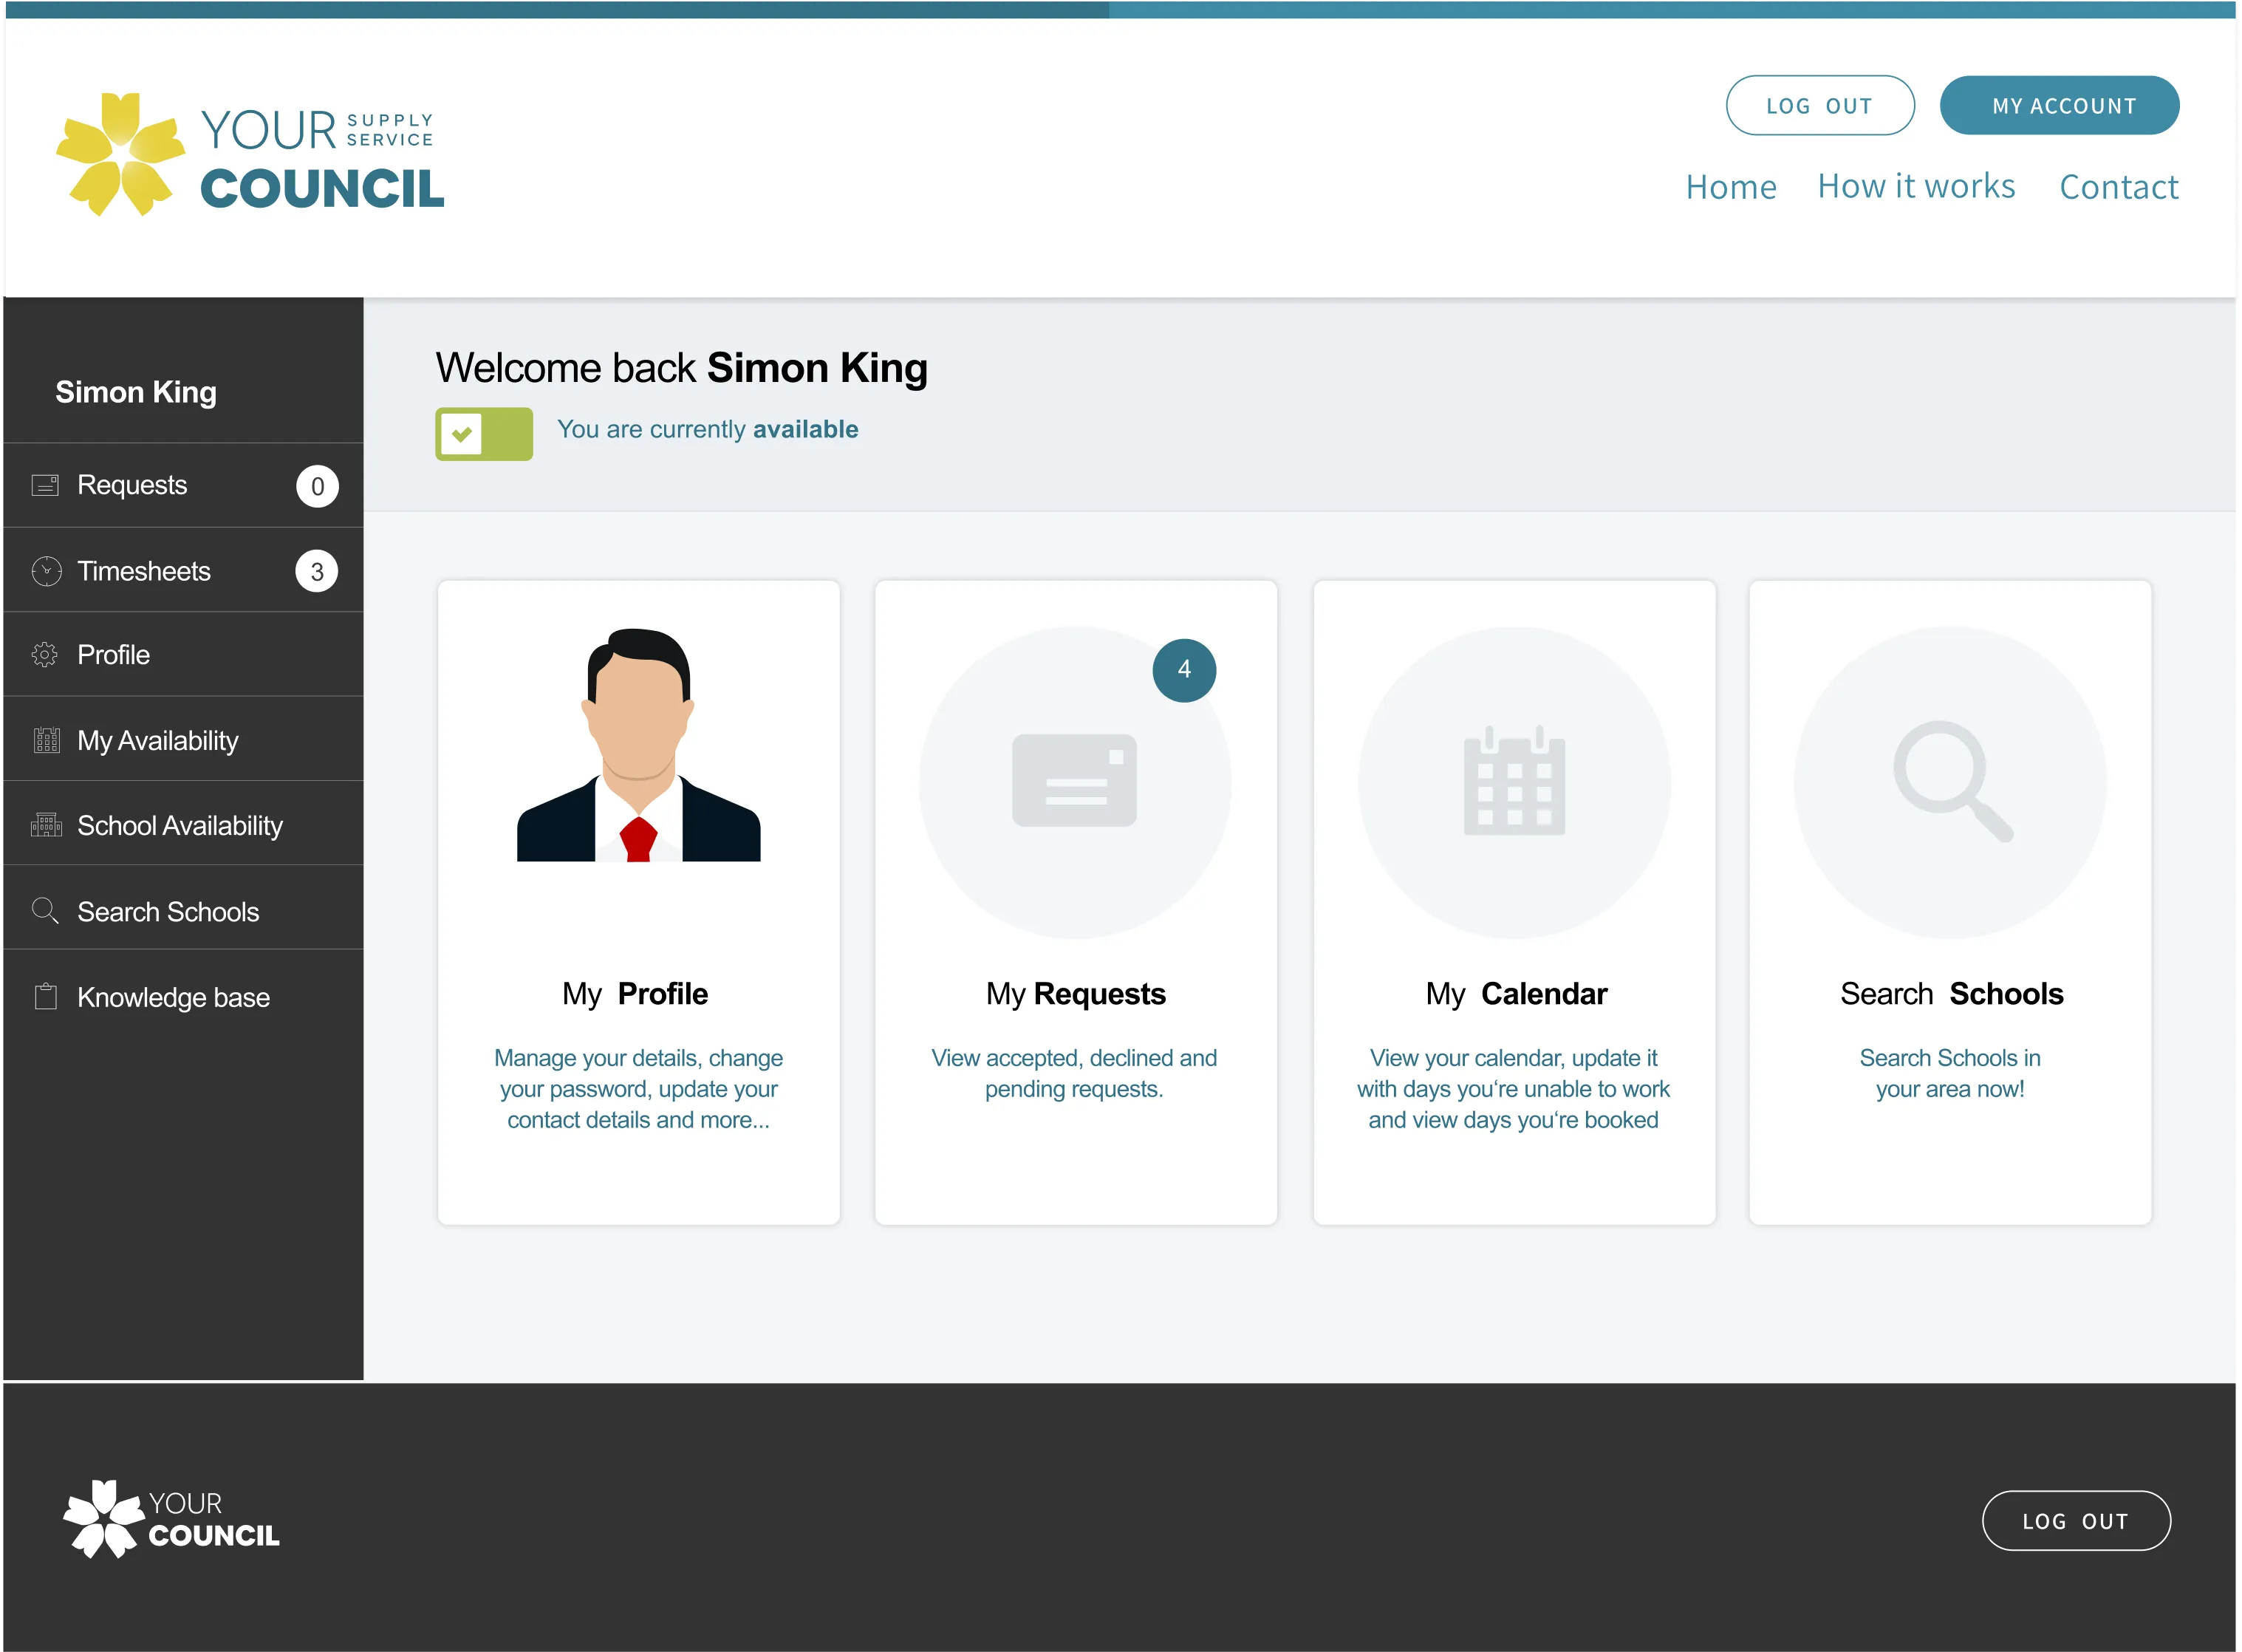
Task: Click the Timesheets clock icon in sidebar
Action: coord(46,571)
